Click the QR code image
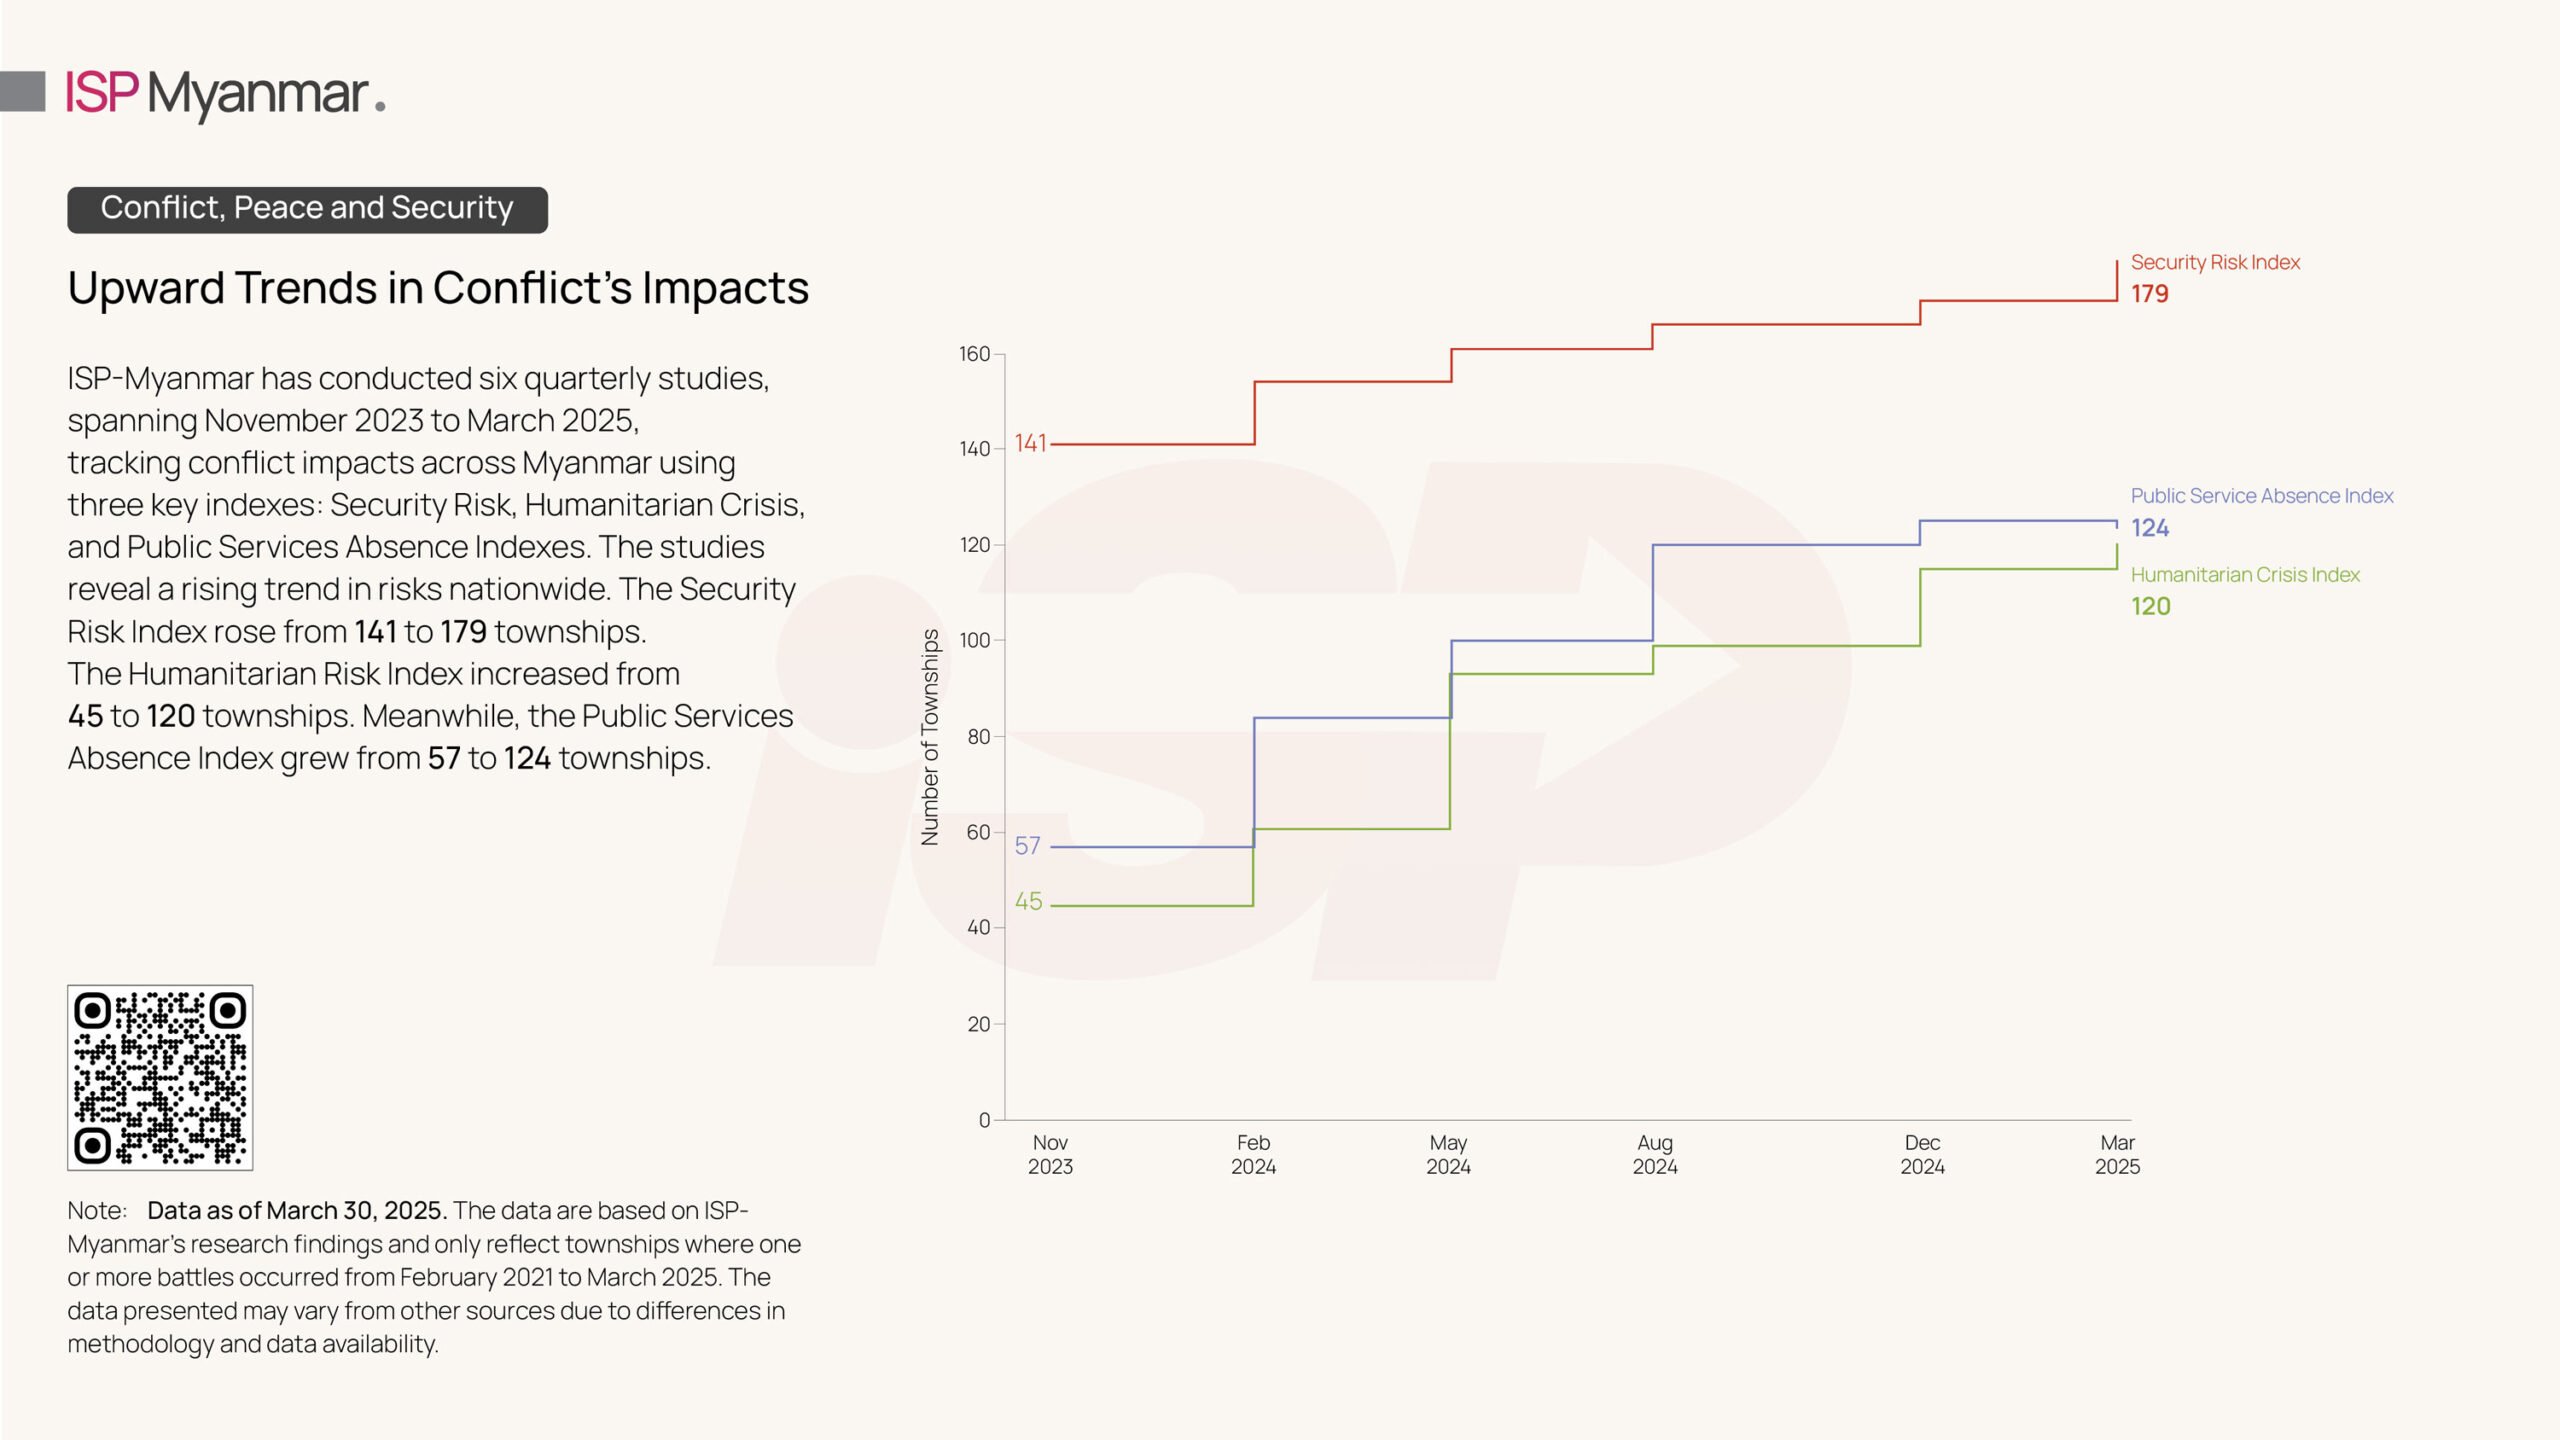This screenshot has height=1440, width=2560. pyautogui.click(x=160, y=1077)
